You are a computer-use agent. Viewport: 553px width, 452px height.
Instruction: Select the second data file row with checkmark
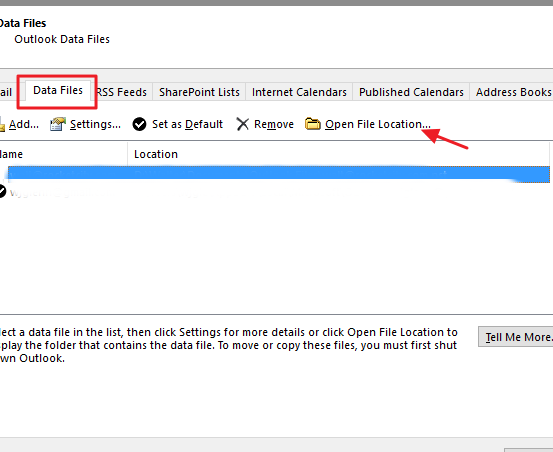point(275,192)
